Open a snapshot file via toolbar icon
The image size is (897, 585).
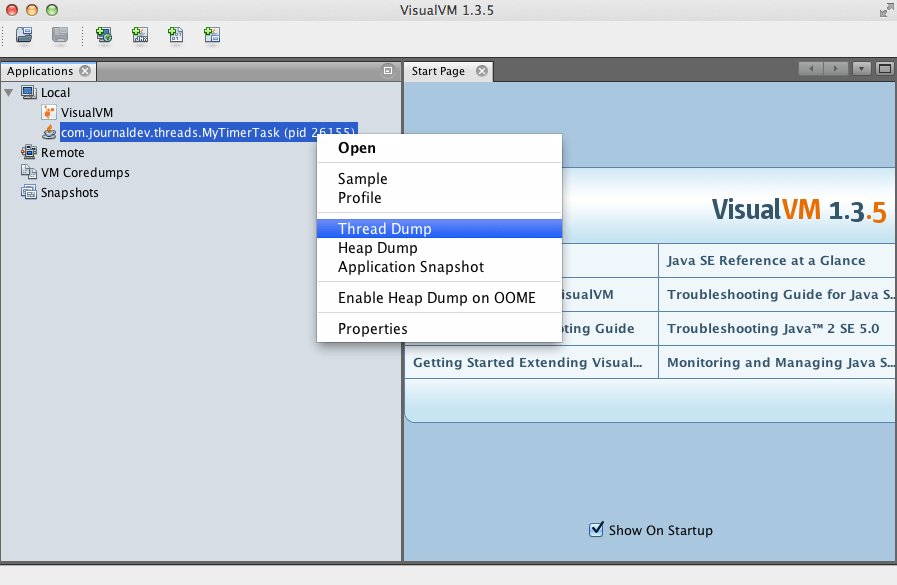pos(22,35)
